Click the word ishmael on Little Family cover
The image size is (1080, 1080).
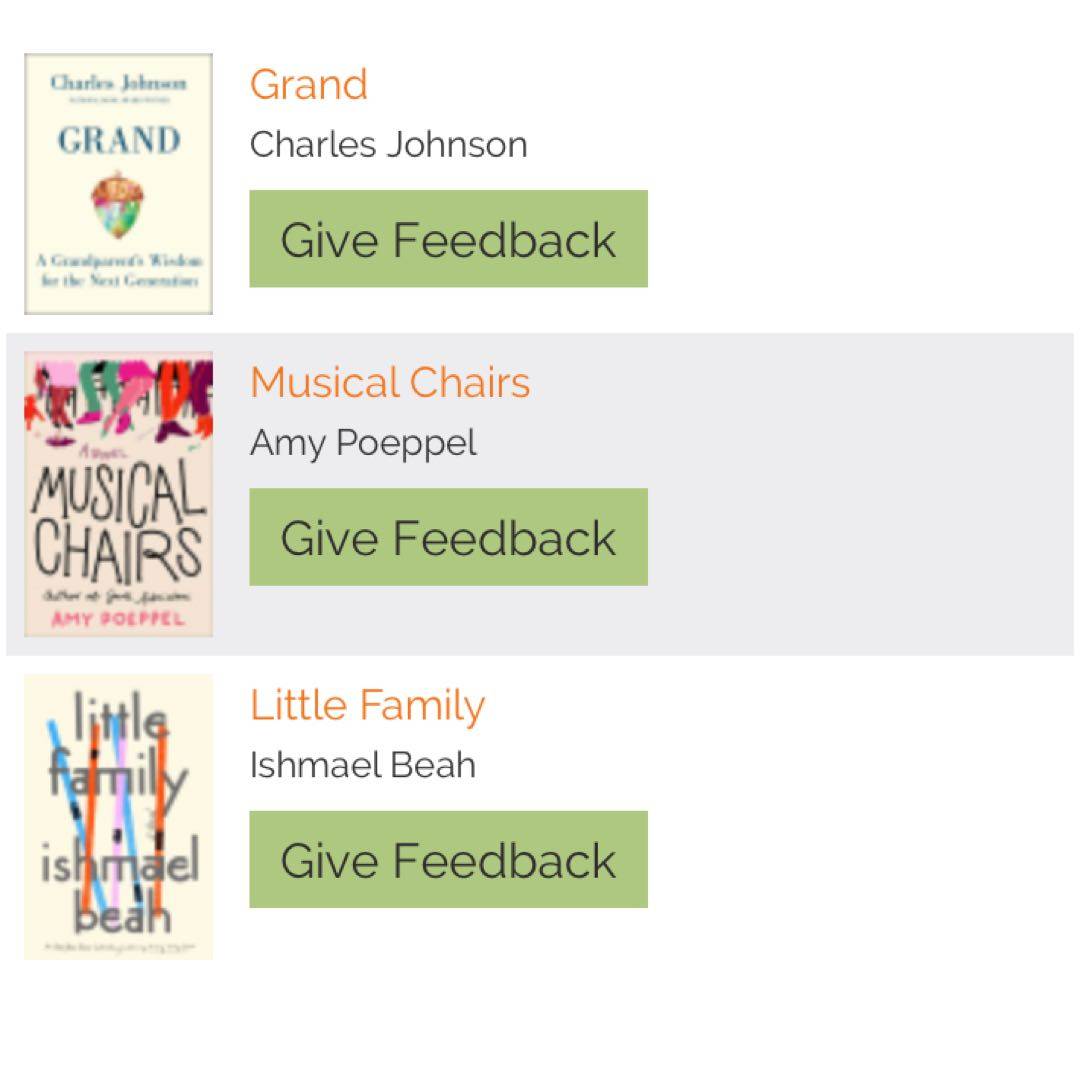click(119, 863)
